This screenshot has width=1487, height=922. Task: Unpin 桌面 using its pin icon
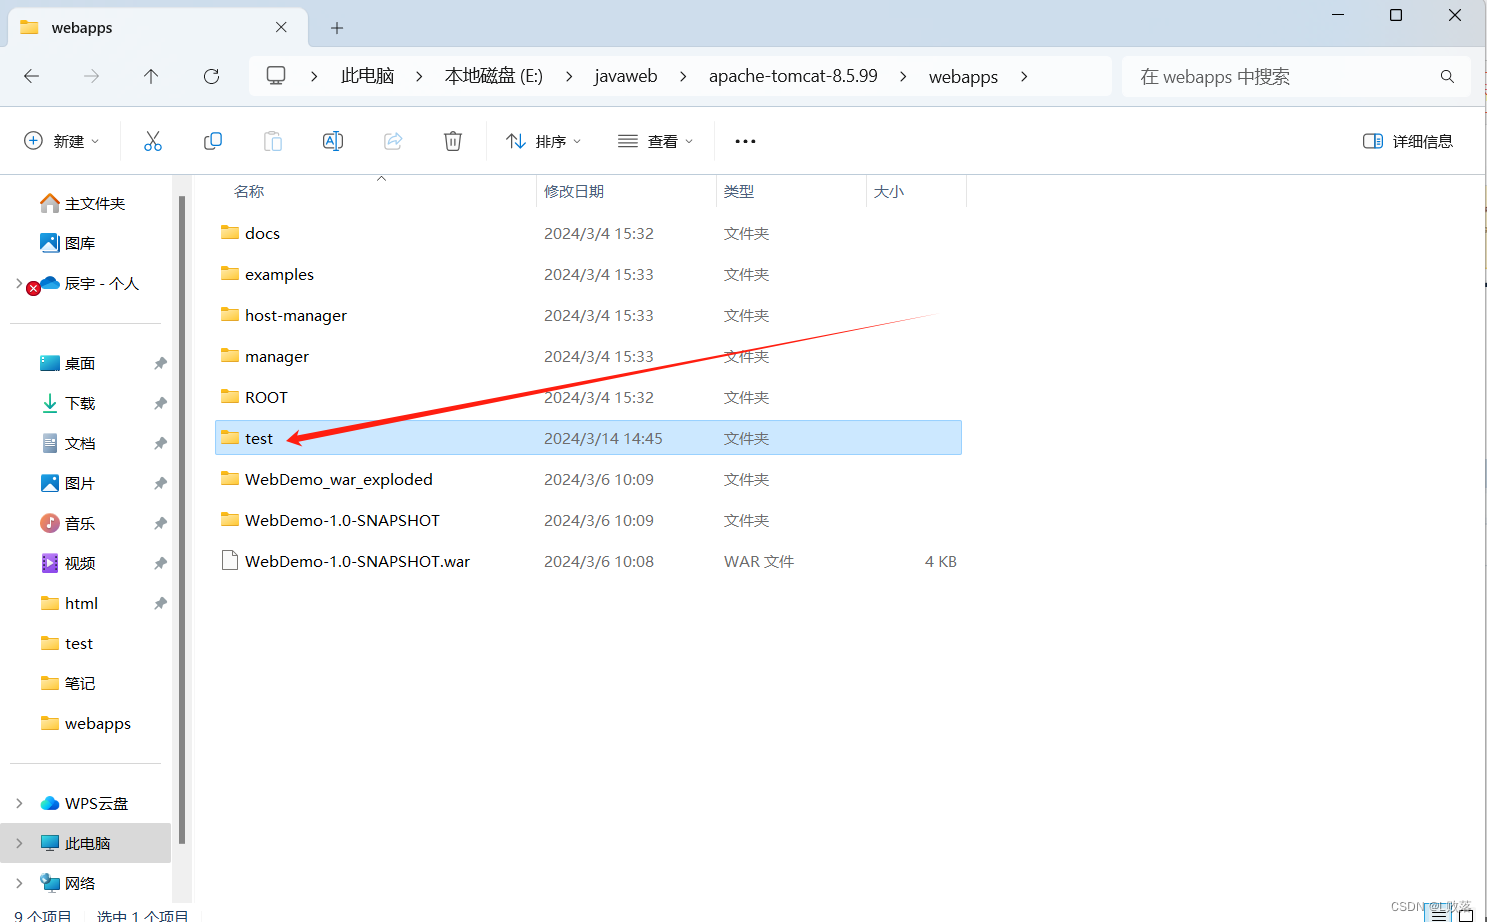[x=160, y=363]
